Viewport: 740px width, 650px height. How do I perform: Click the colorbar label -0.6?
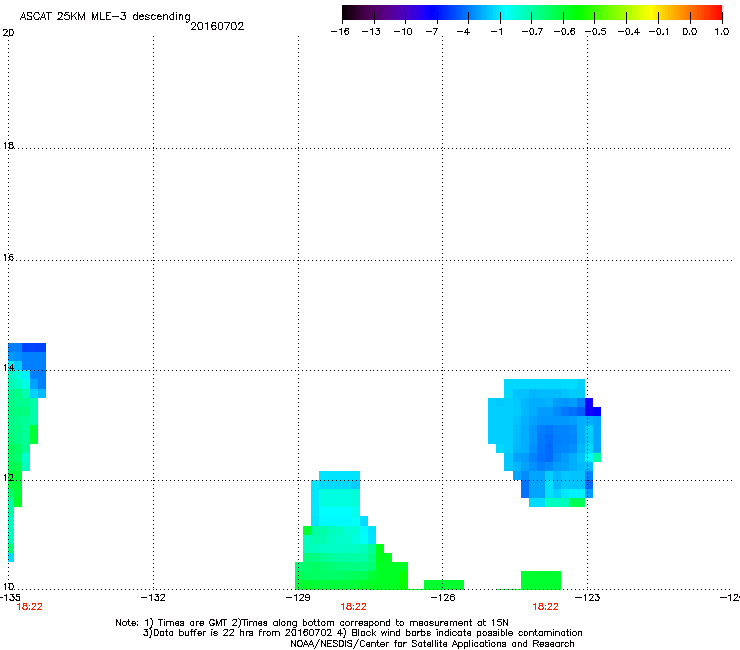[564, 32]
